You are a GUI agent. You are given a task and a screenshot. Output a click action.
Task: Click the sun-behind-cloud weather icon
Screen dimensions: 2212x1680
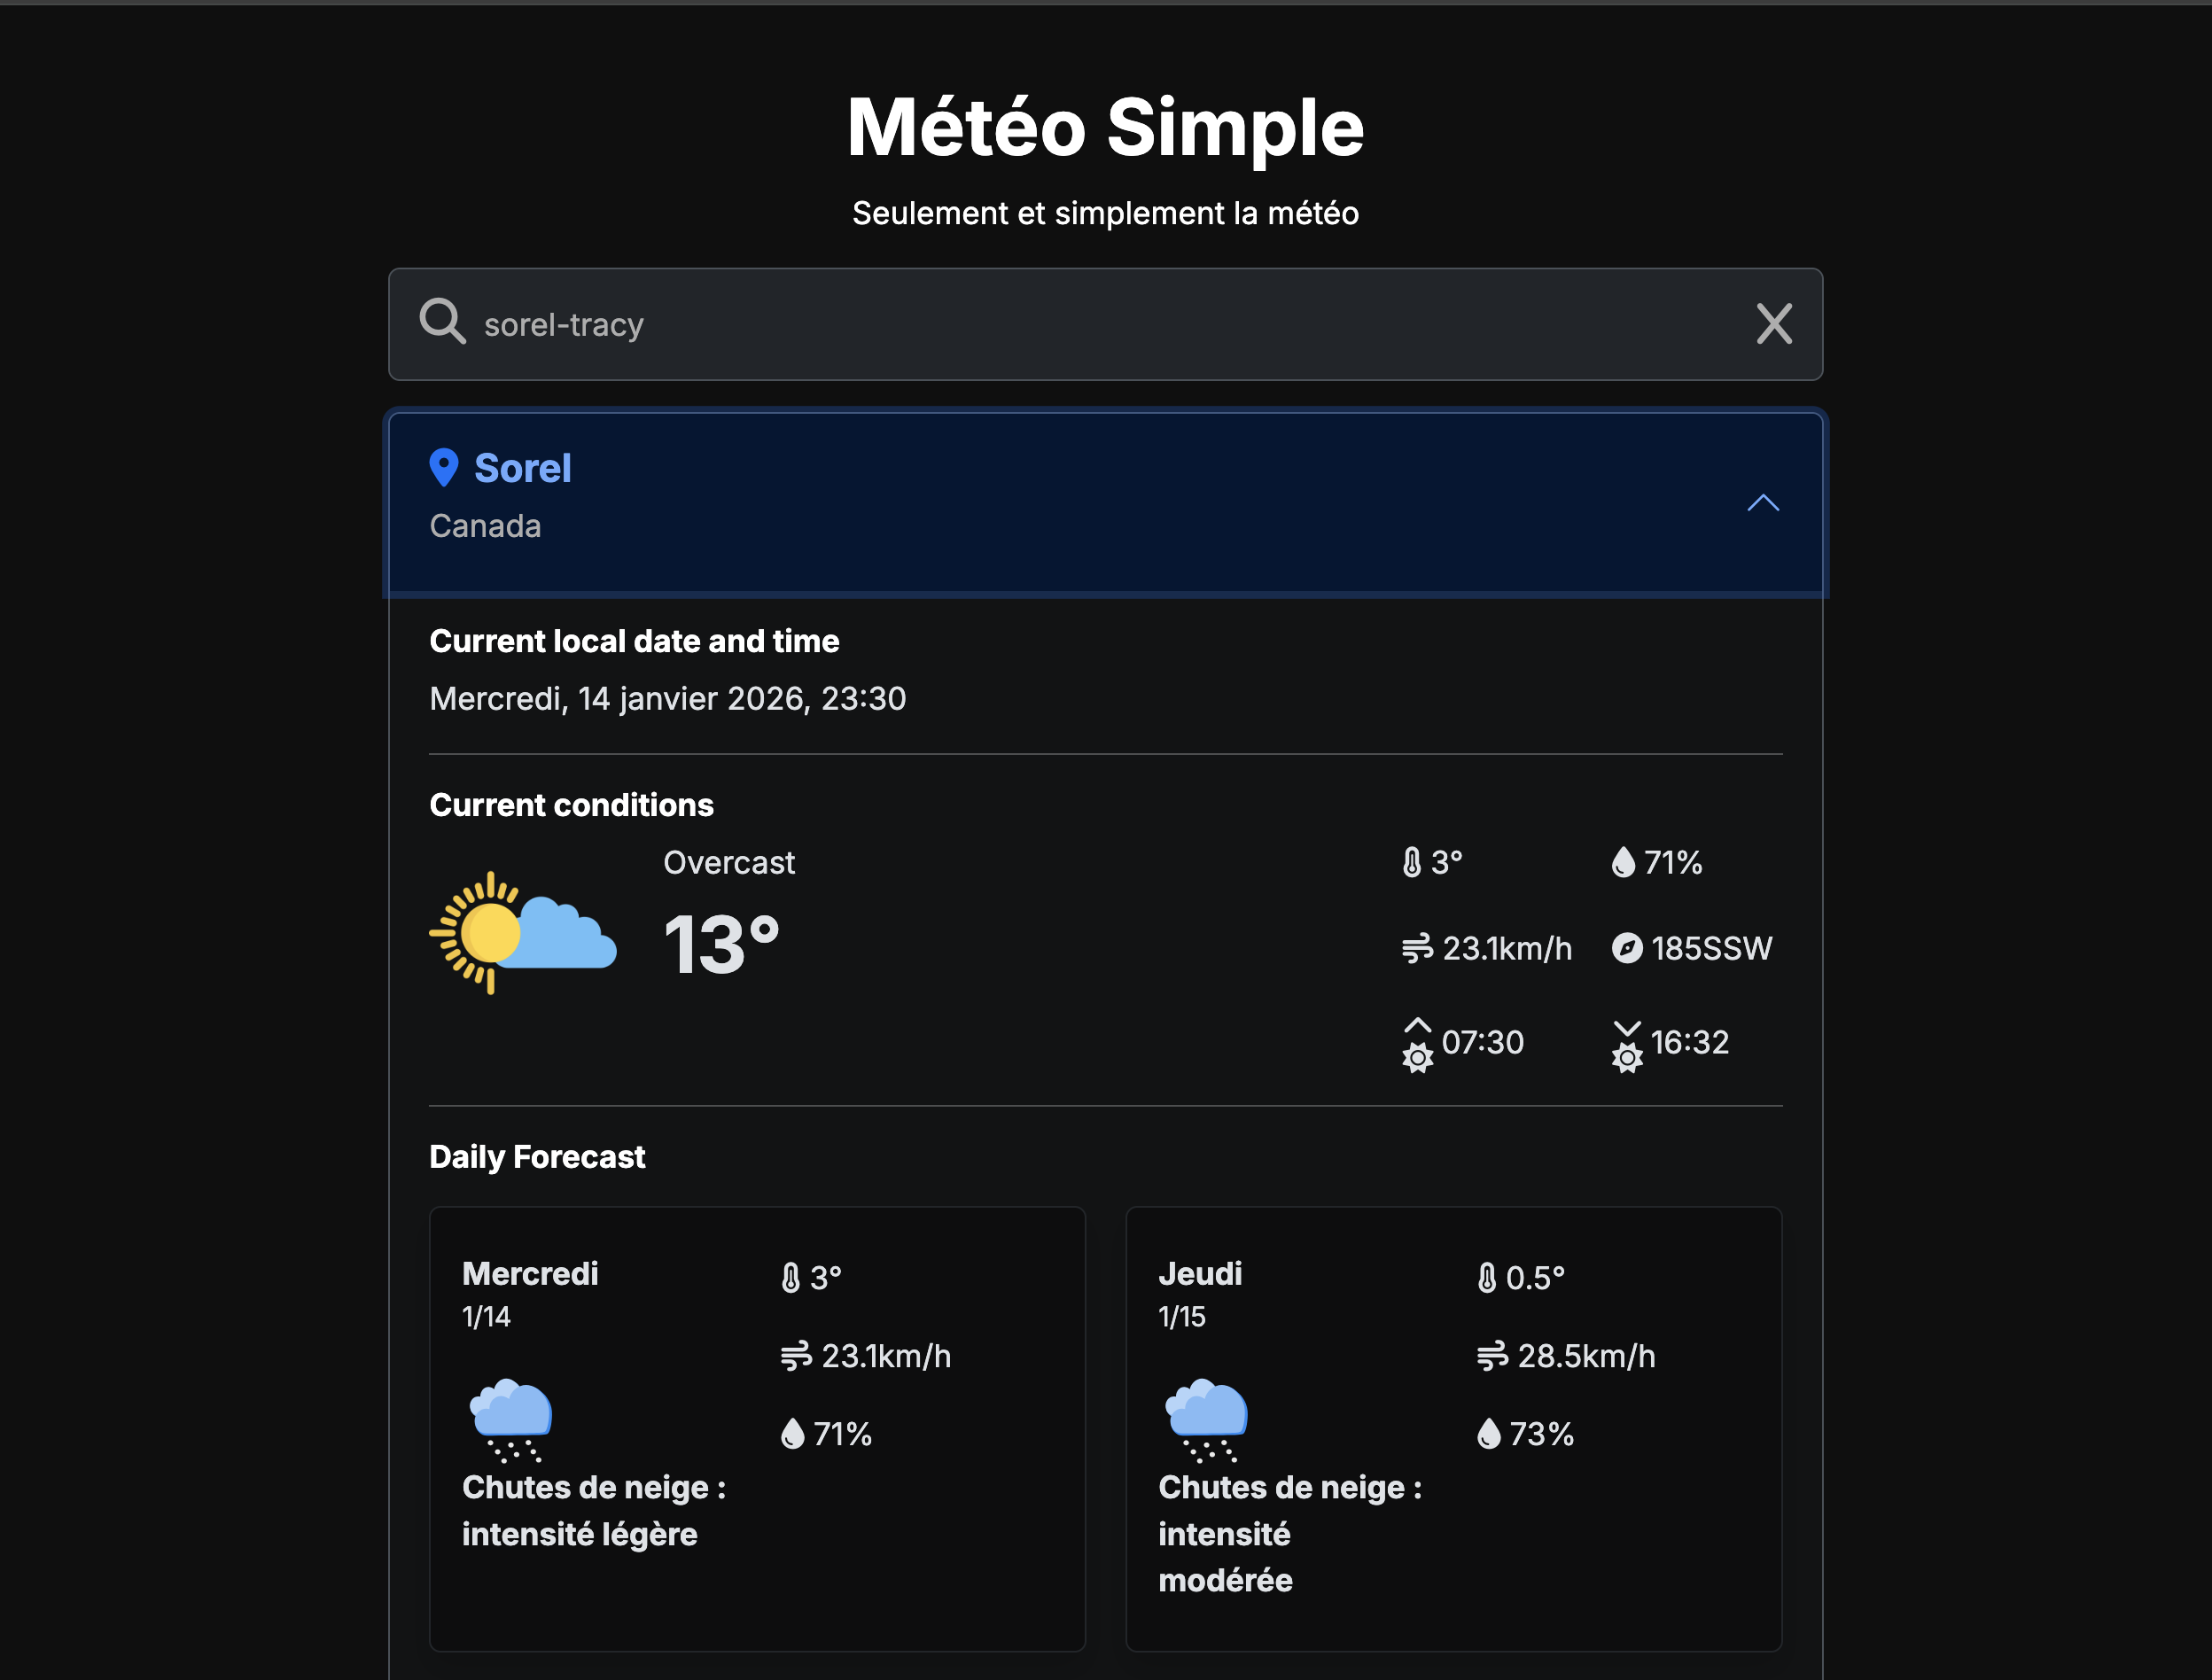(x=522, y=932)
